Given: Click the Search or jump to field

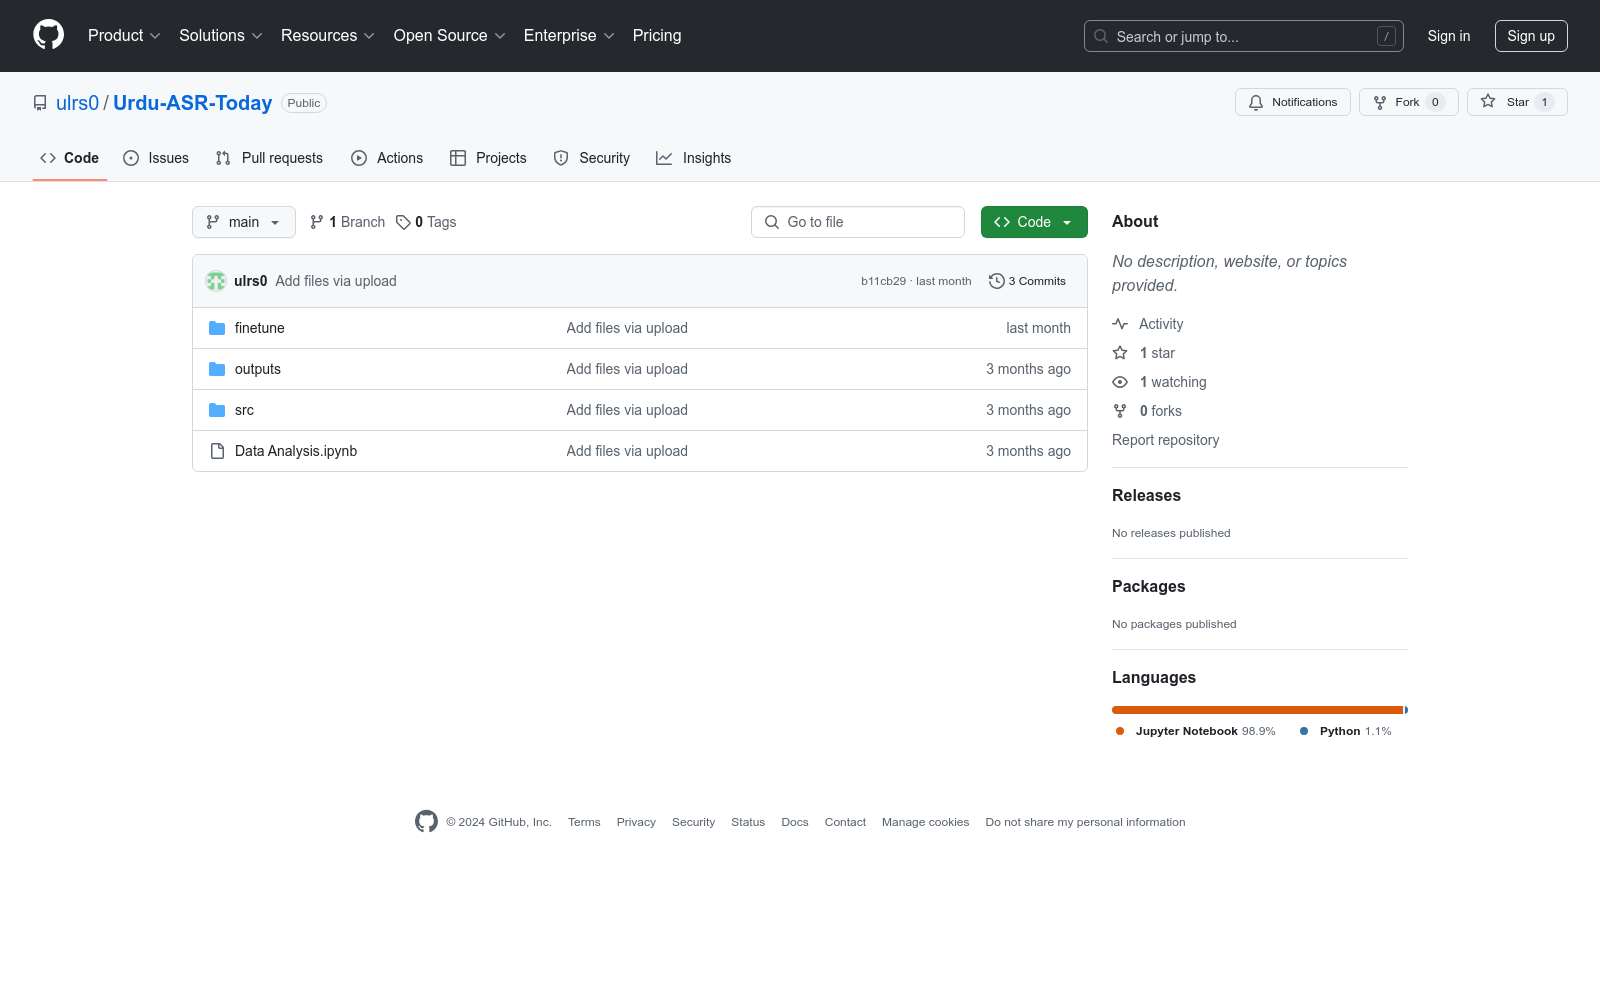Looking at the screenshot, I should (x=1244, y=36).
